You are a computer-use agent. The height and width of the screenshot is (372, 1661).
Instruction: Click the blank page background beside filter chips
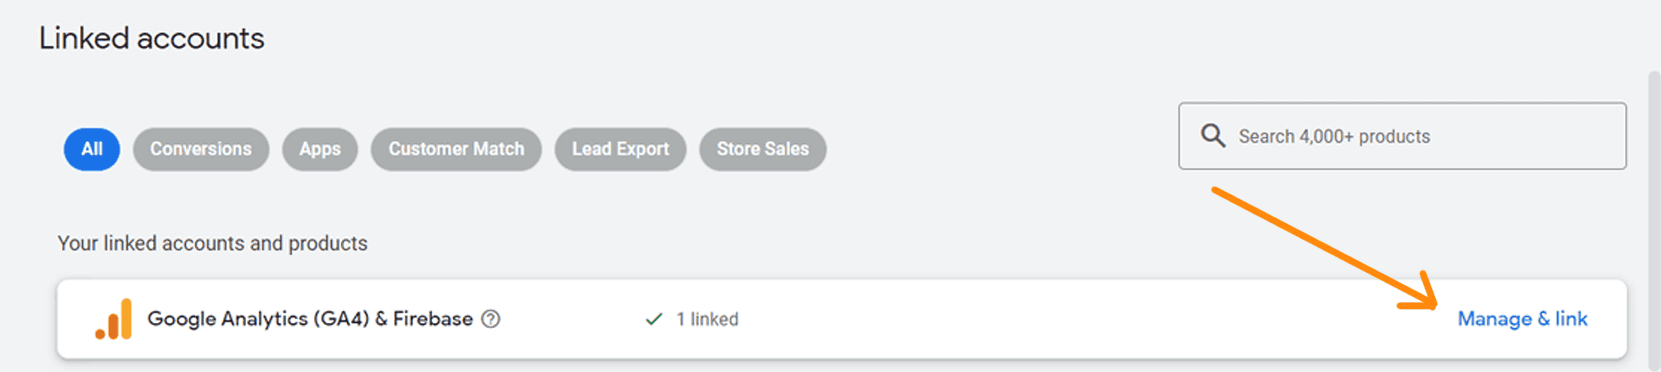click(x=1000, y=149)
